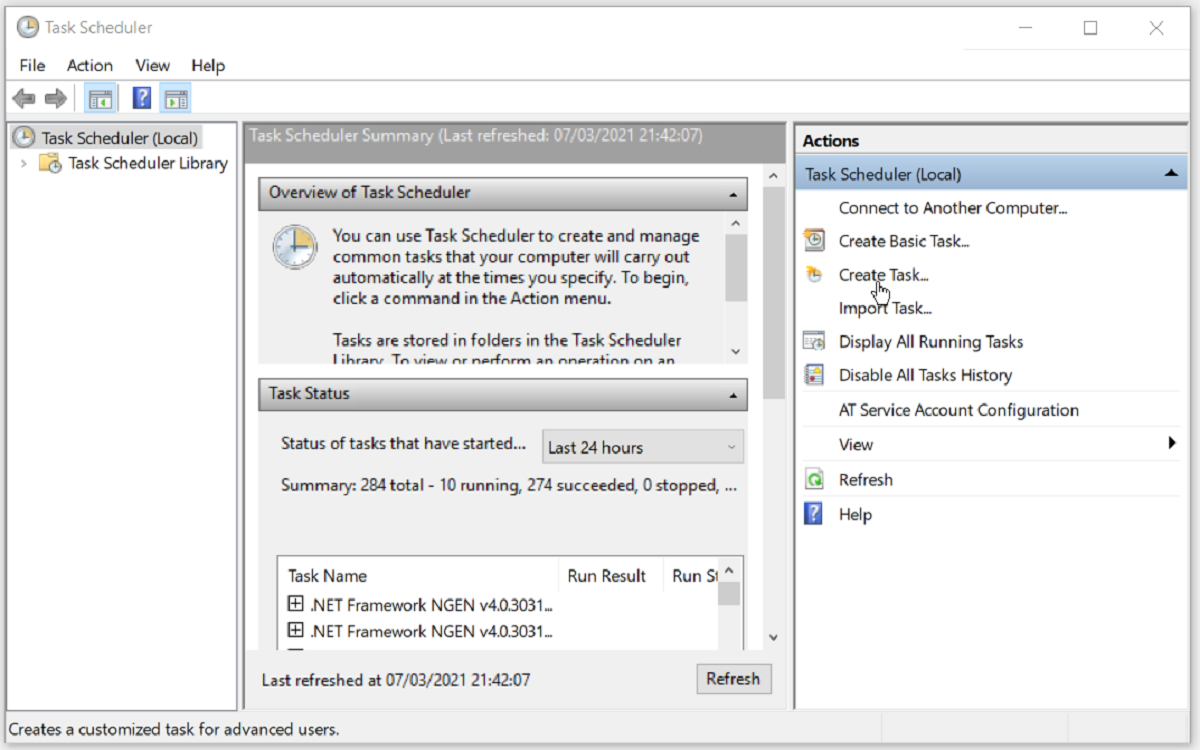Image resolution: width=1200 pixels, height=750 pixels.
Task: Click Create Basic Task... action text
Action: pos(904,241)
